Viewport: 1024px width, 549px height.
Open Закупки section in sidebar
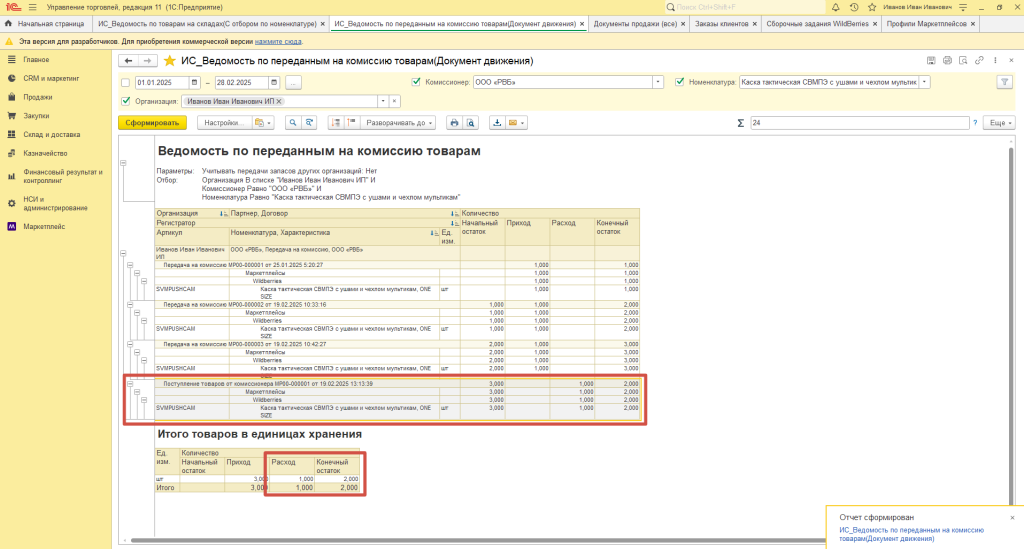tap(37, 116)
